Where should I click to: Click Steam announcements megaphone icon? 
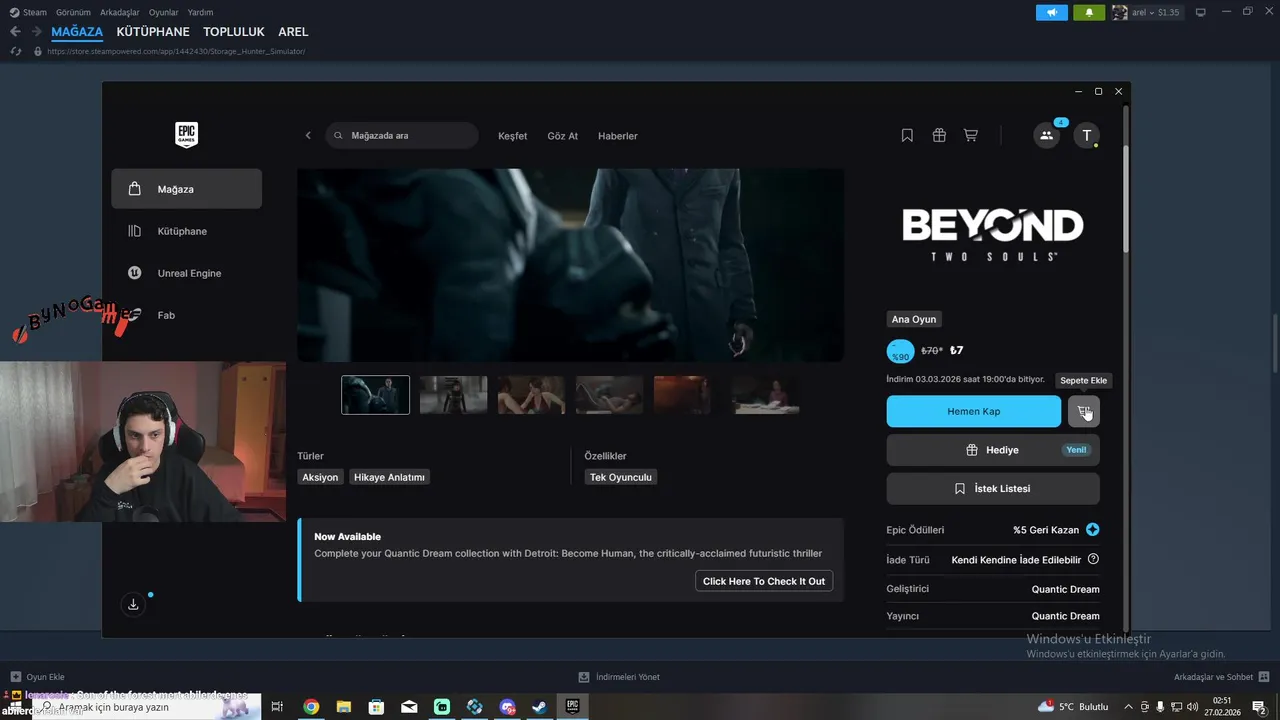pyautogui.click(x=1052, y=12)
